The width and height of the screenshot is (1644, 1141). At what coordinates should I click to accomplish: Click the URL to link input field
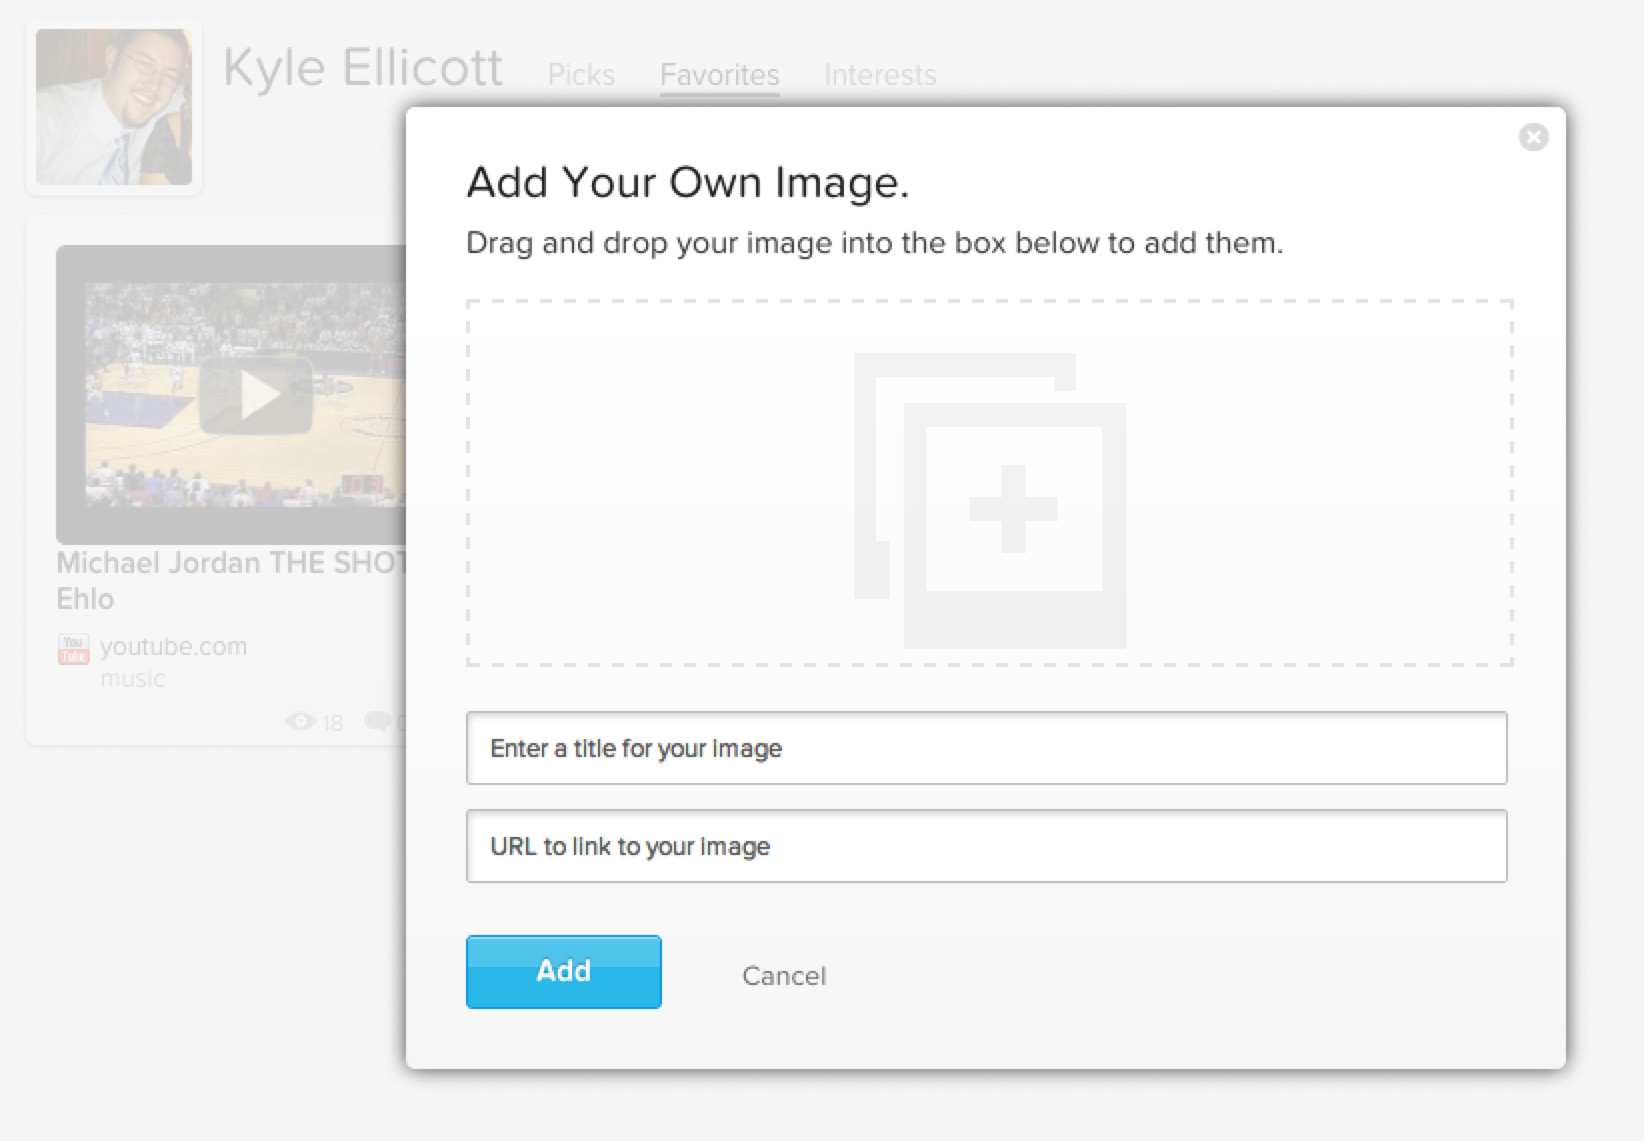986,846
